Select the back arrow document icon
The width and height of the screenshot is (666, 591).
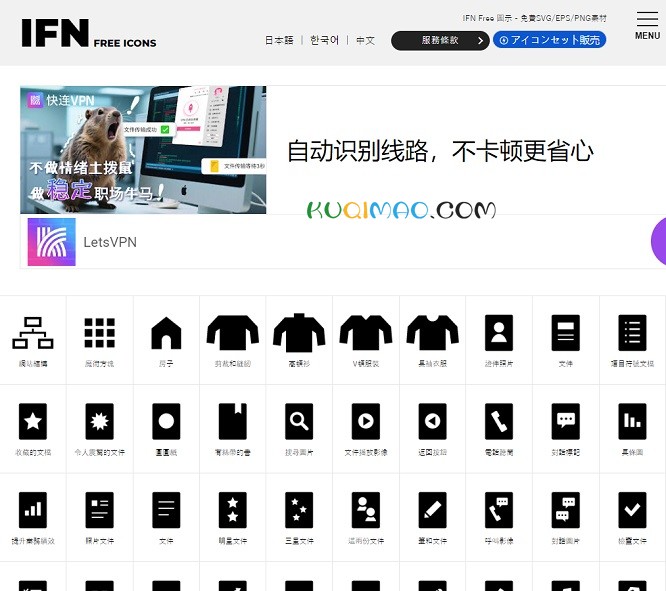[432, 421]
